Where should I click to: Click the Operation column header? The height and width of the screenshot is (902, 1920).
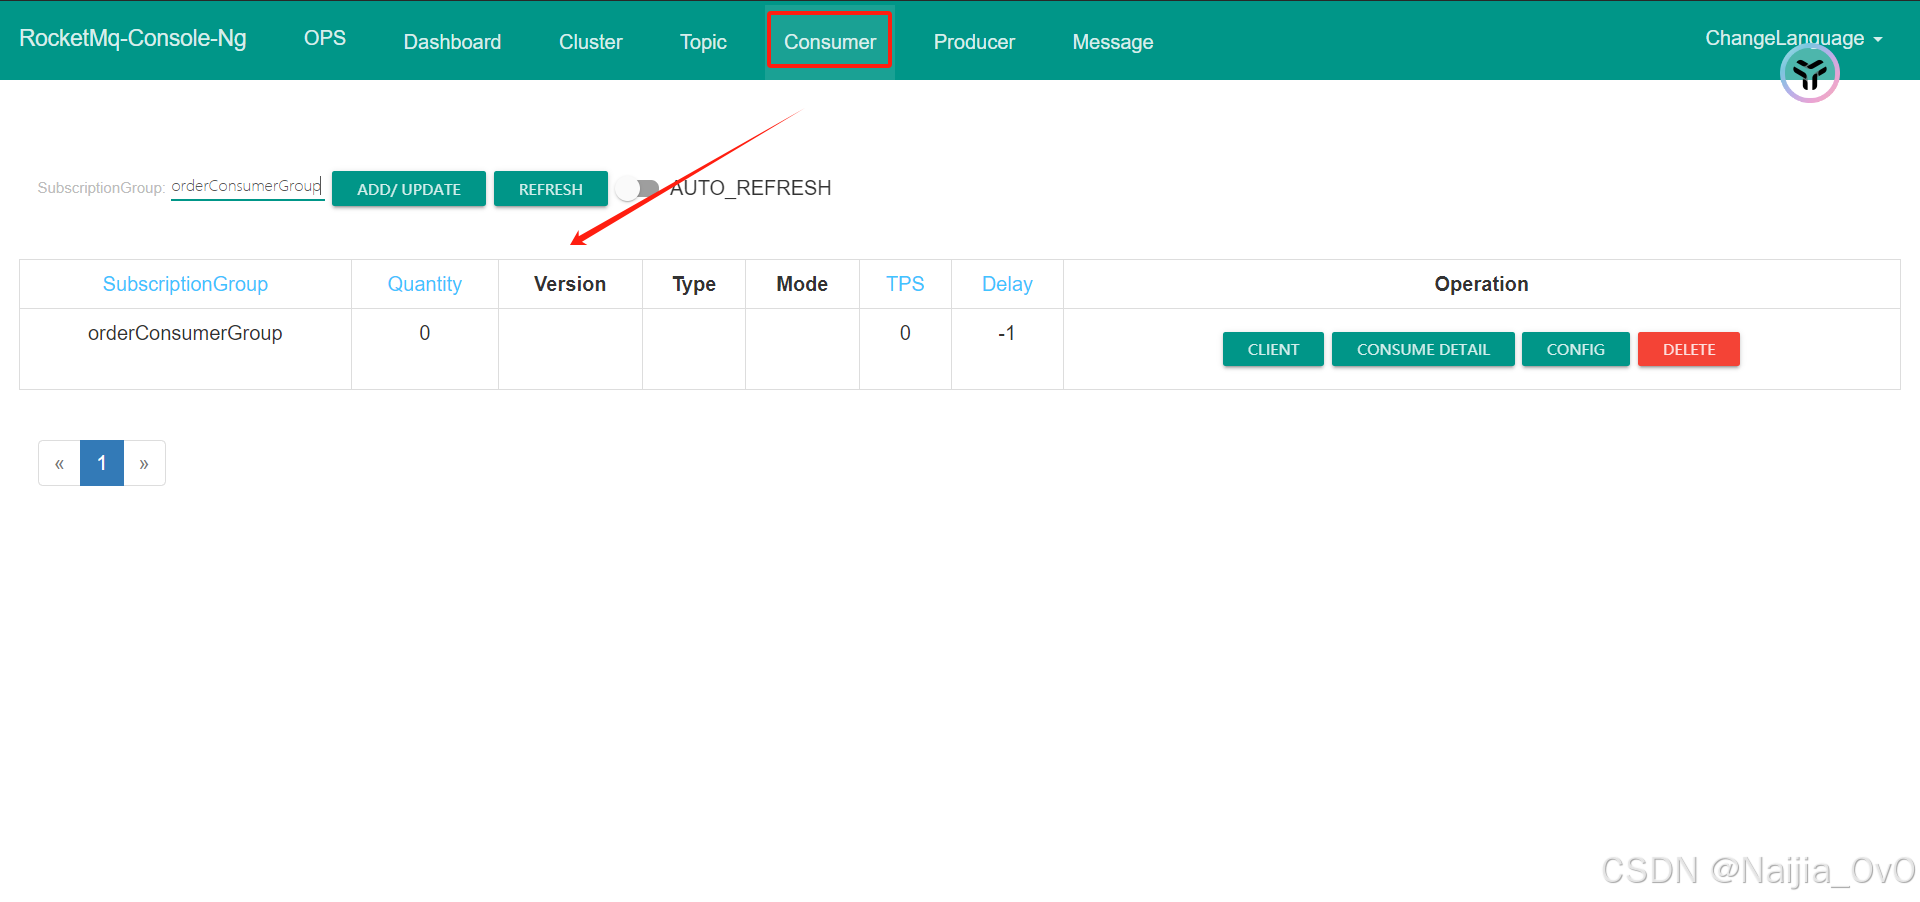tap(1482, 284)
